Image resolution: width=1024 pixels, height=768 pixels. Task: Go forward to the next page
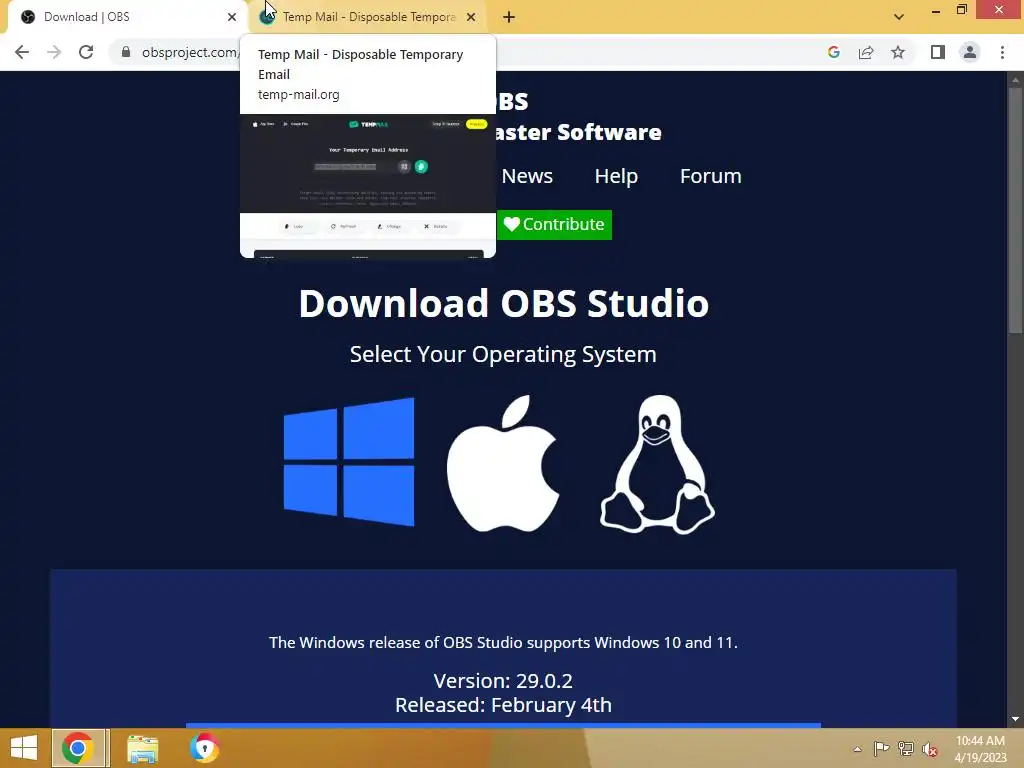click(x=54, y=52)
